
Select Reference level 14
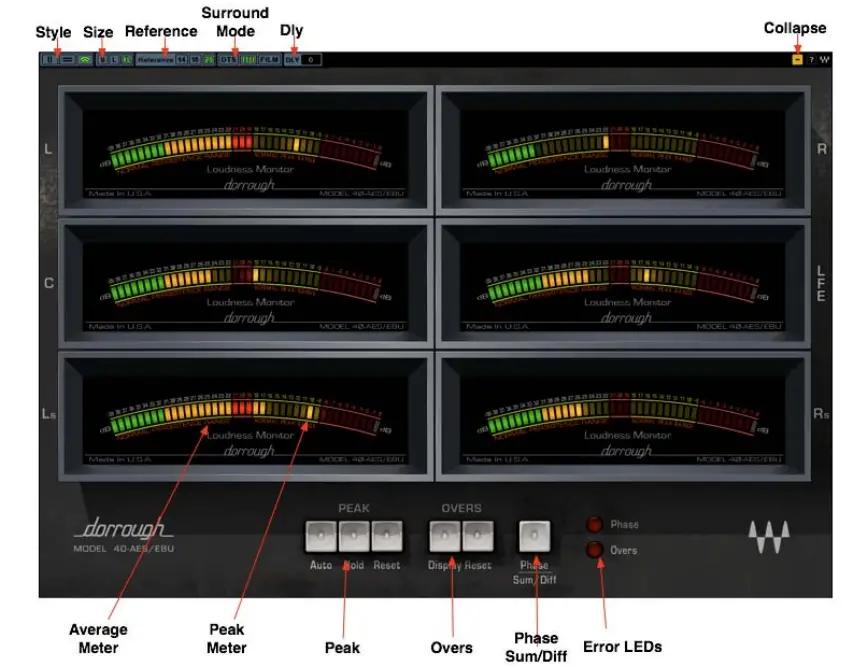182,62
